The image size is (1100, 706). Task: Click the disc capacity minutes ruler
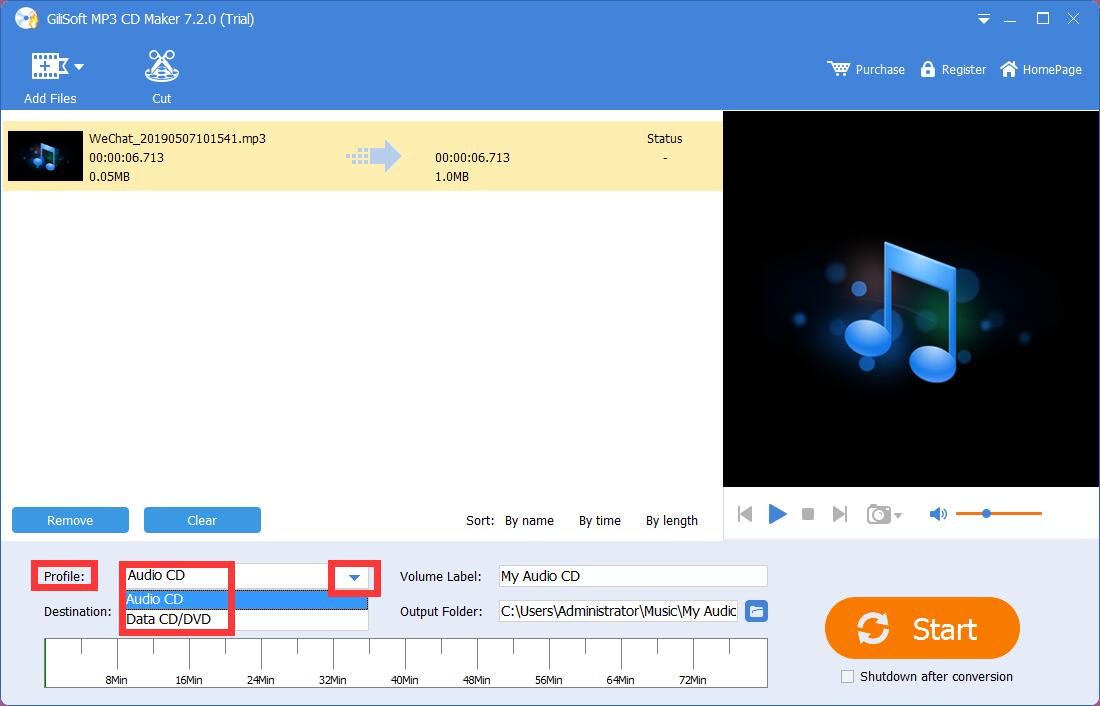pos(406,662)
